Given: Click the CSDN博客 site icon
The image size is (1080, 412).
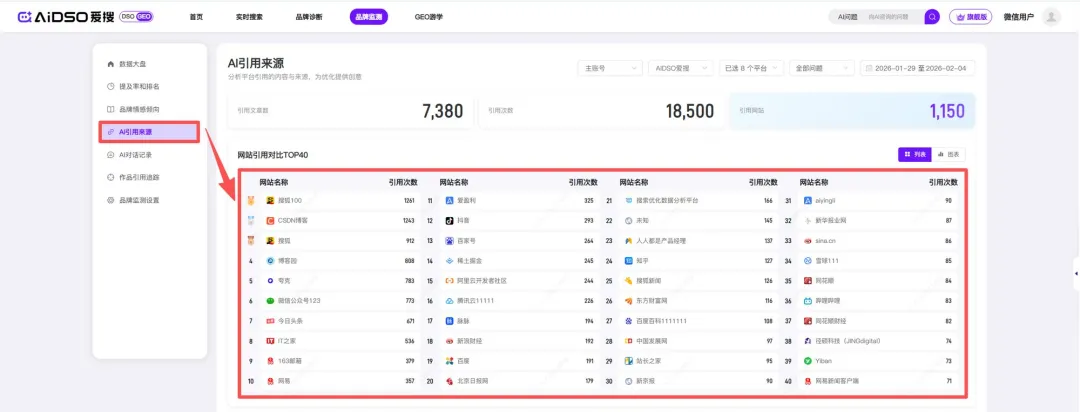Looking at the screenshot, I should 270,220.
